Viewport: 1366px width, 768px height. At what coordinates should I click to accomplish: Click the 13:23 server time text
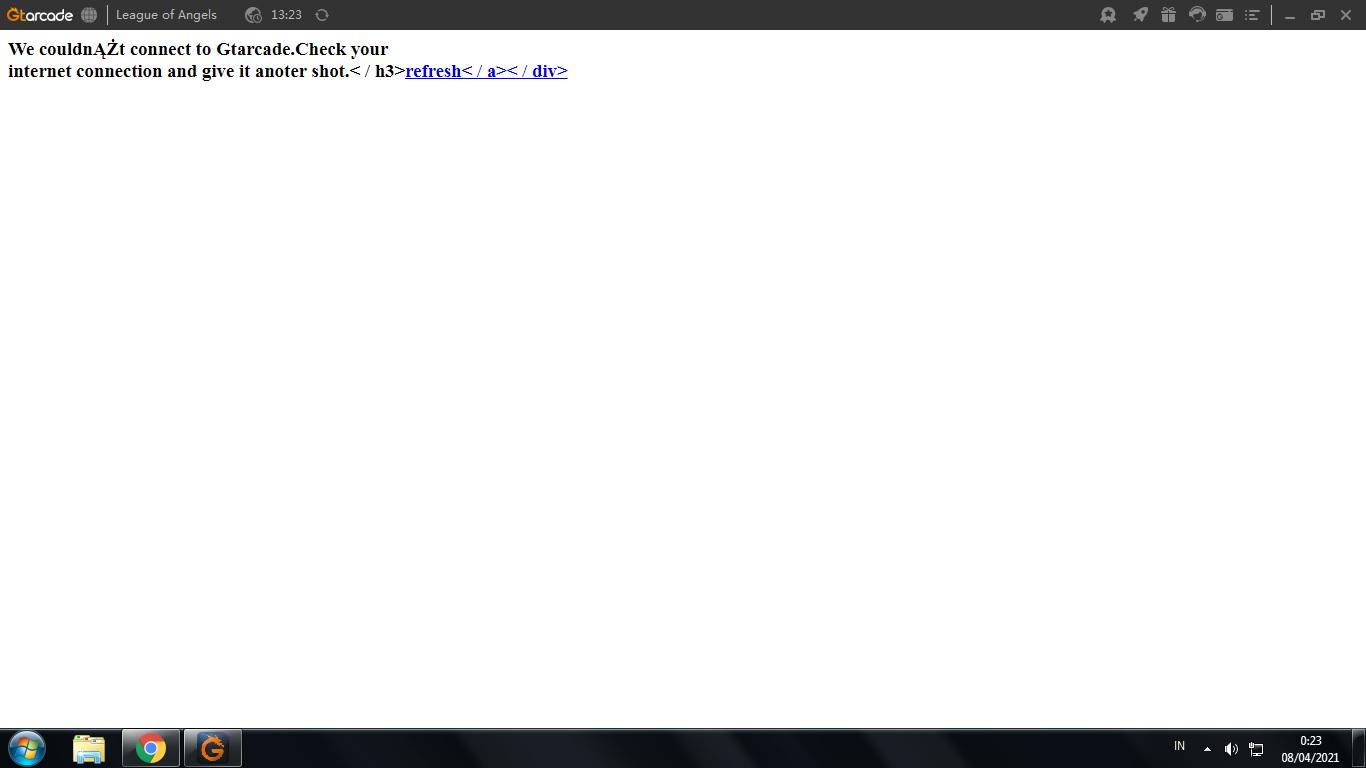coord(286,15)
